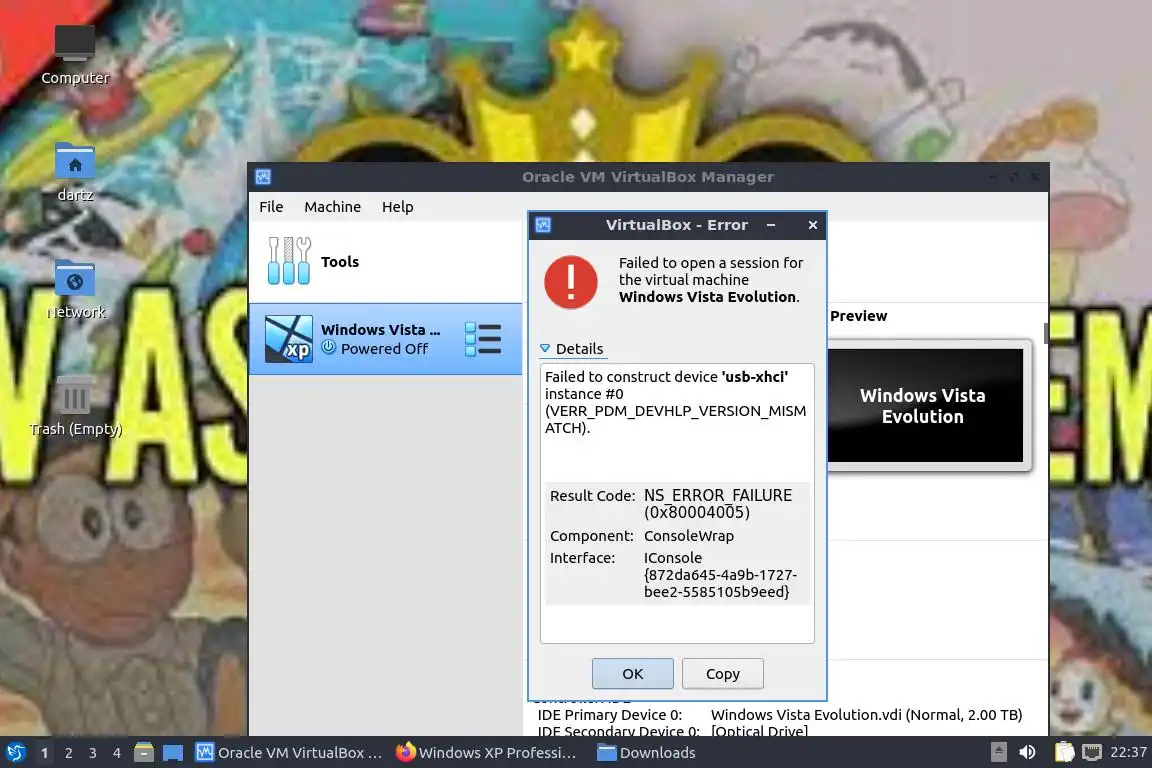Launch the file manager taskbar icon
Screen dimensions: 1152x768
pos(143,752)
